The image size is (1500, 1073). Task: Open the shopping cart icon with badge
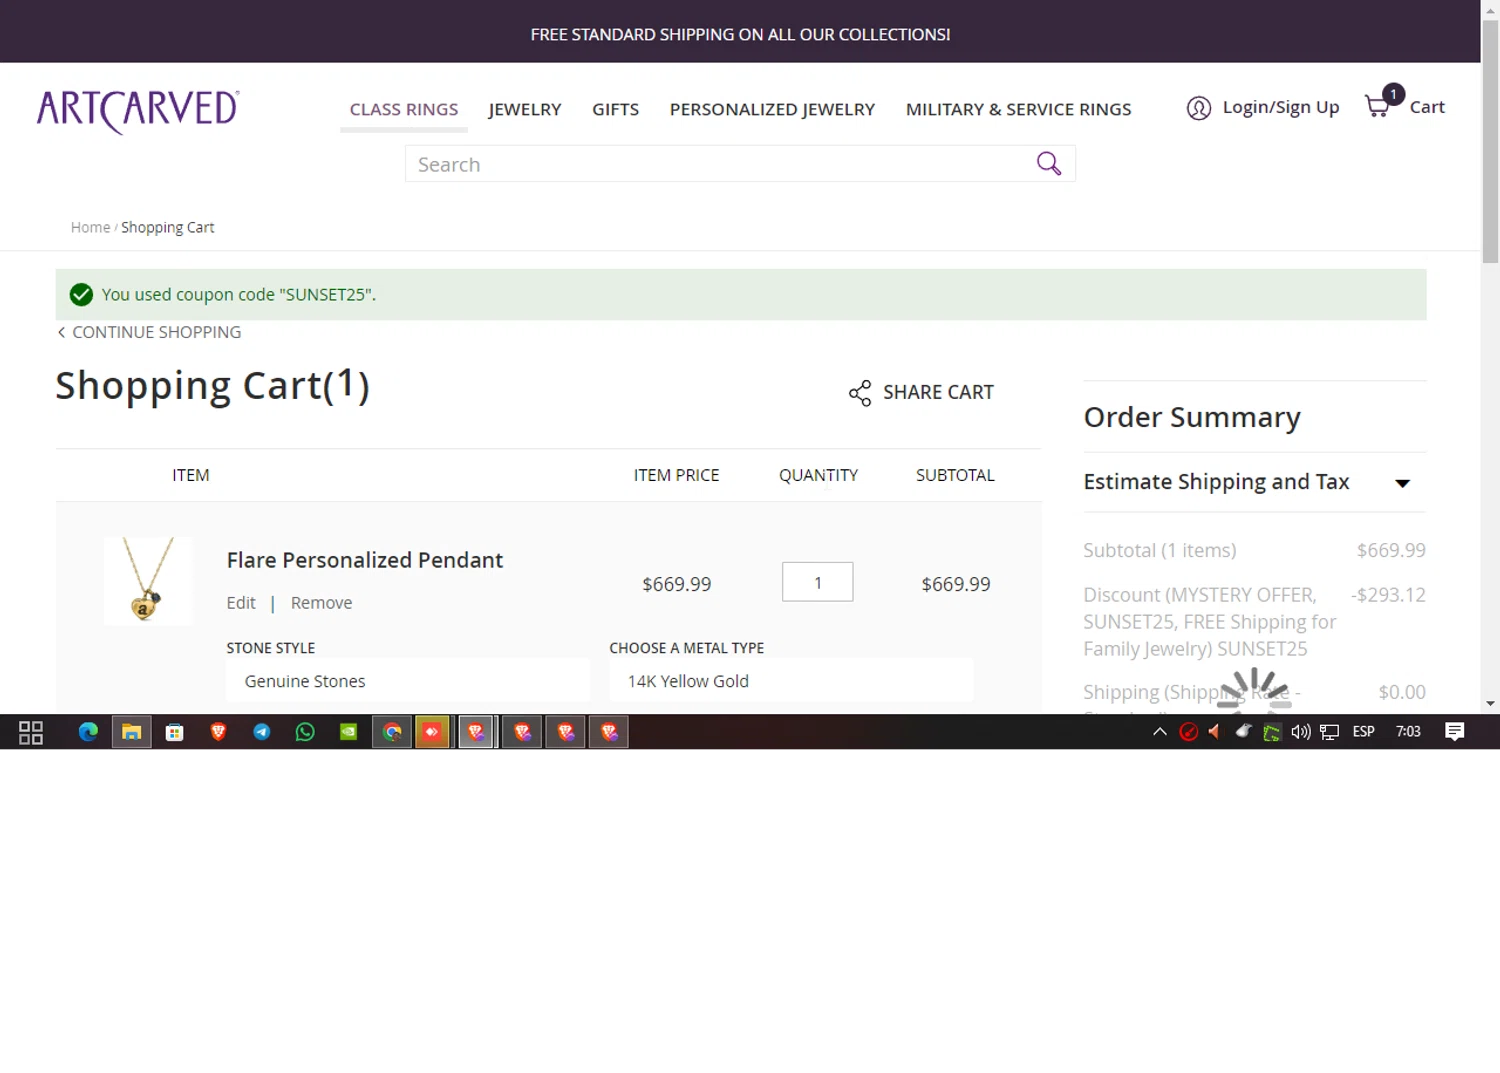[x=1383, y=102]
